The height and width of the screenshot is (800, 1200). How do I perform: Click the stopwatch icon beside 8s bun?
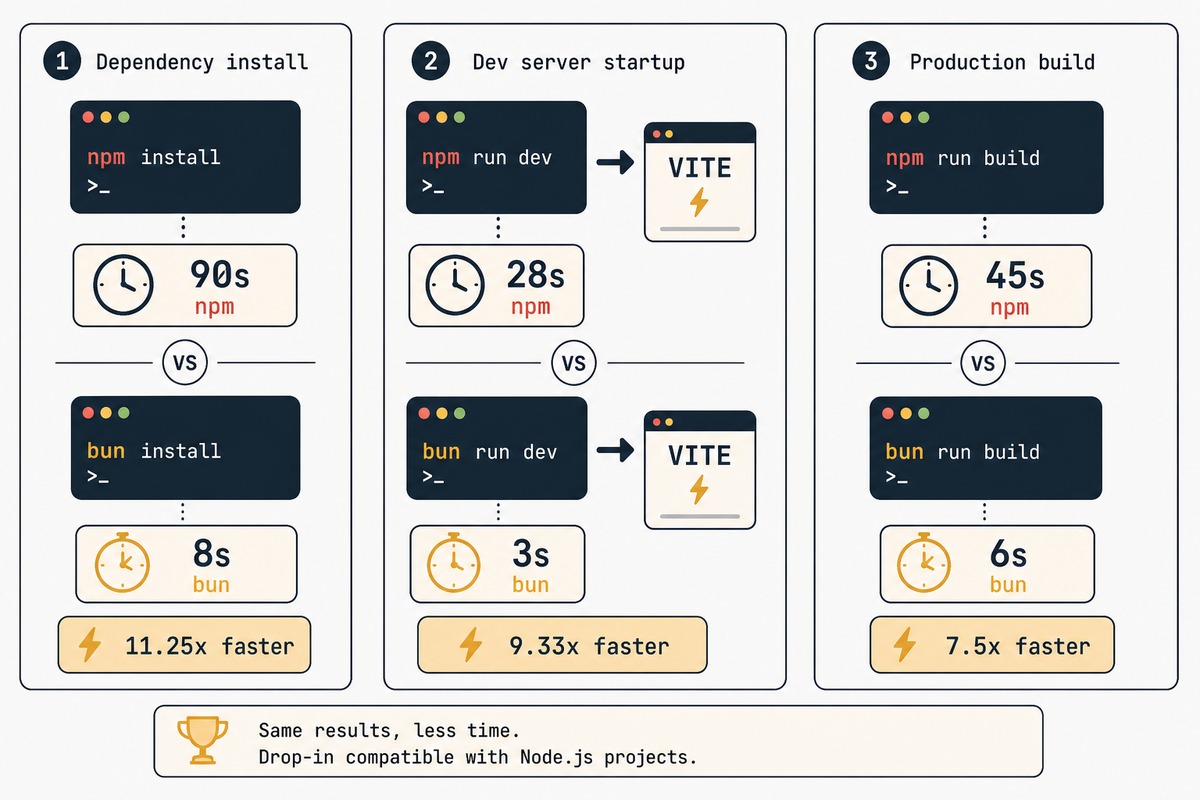124,565
